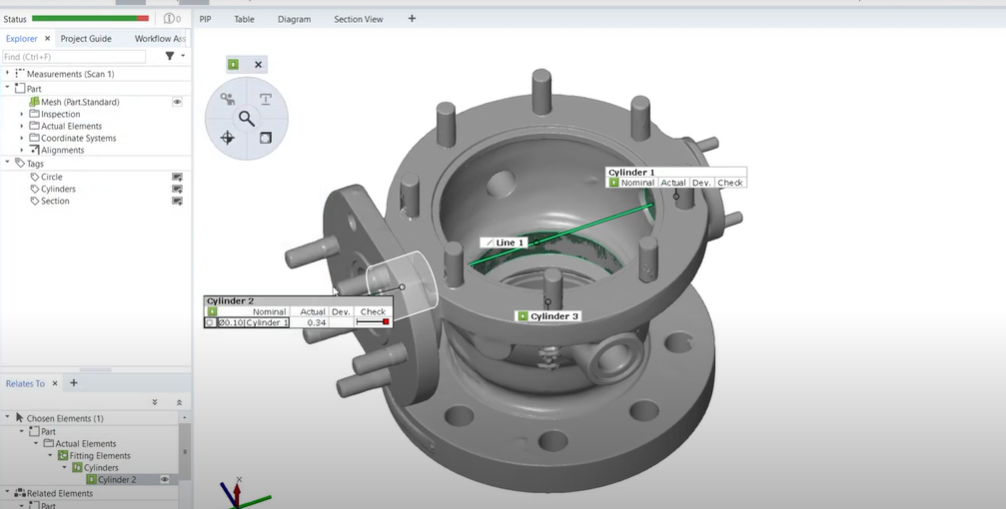Click the Find (Ctrl+F) search field
Screen dimensions: 1006x509
(x=74, y=56)
